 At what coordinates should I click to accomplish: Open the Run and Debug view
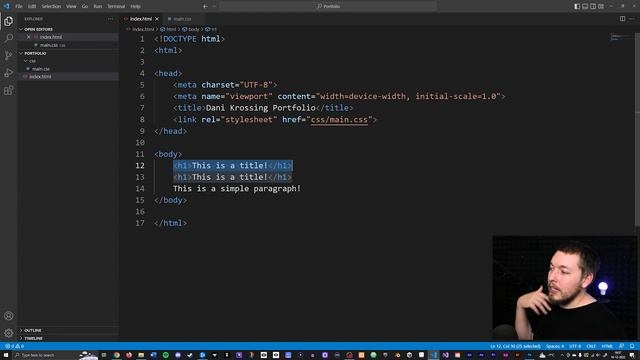point(9,73)
